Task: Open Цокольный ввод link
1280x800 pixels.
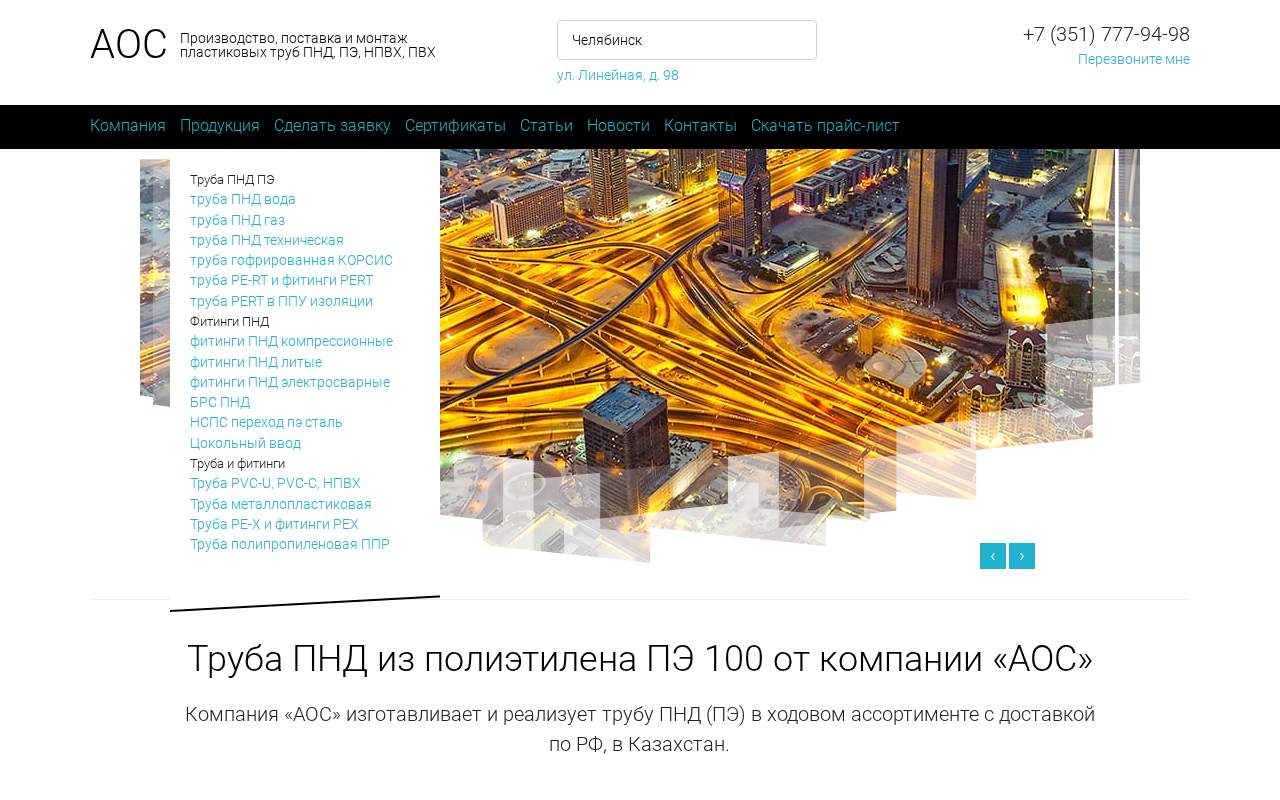Action: coord(245,443)
